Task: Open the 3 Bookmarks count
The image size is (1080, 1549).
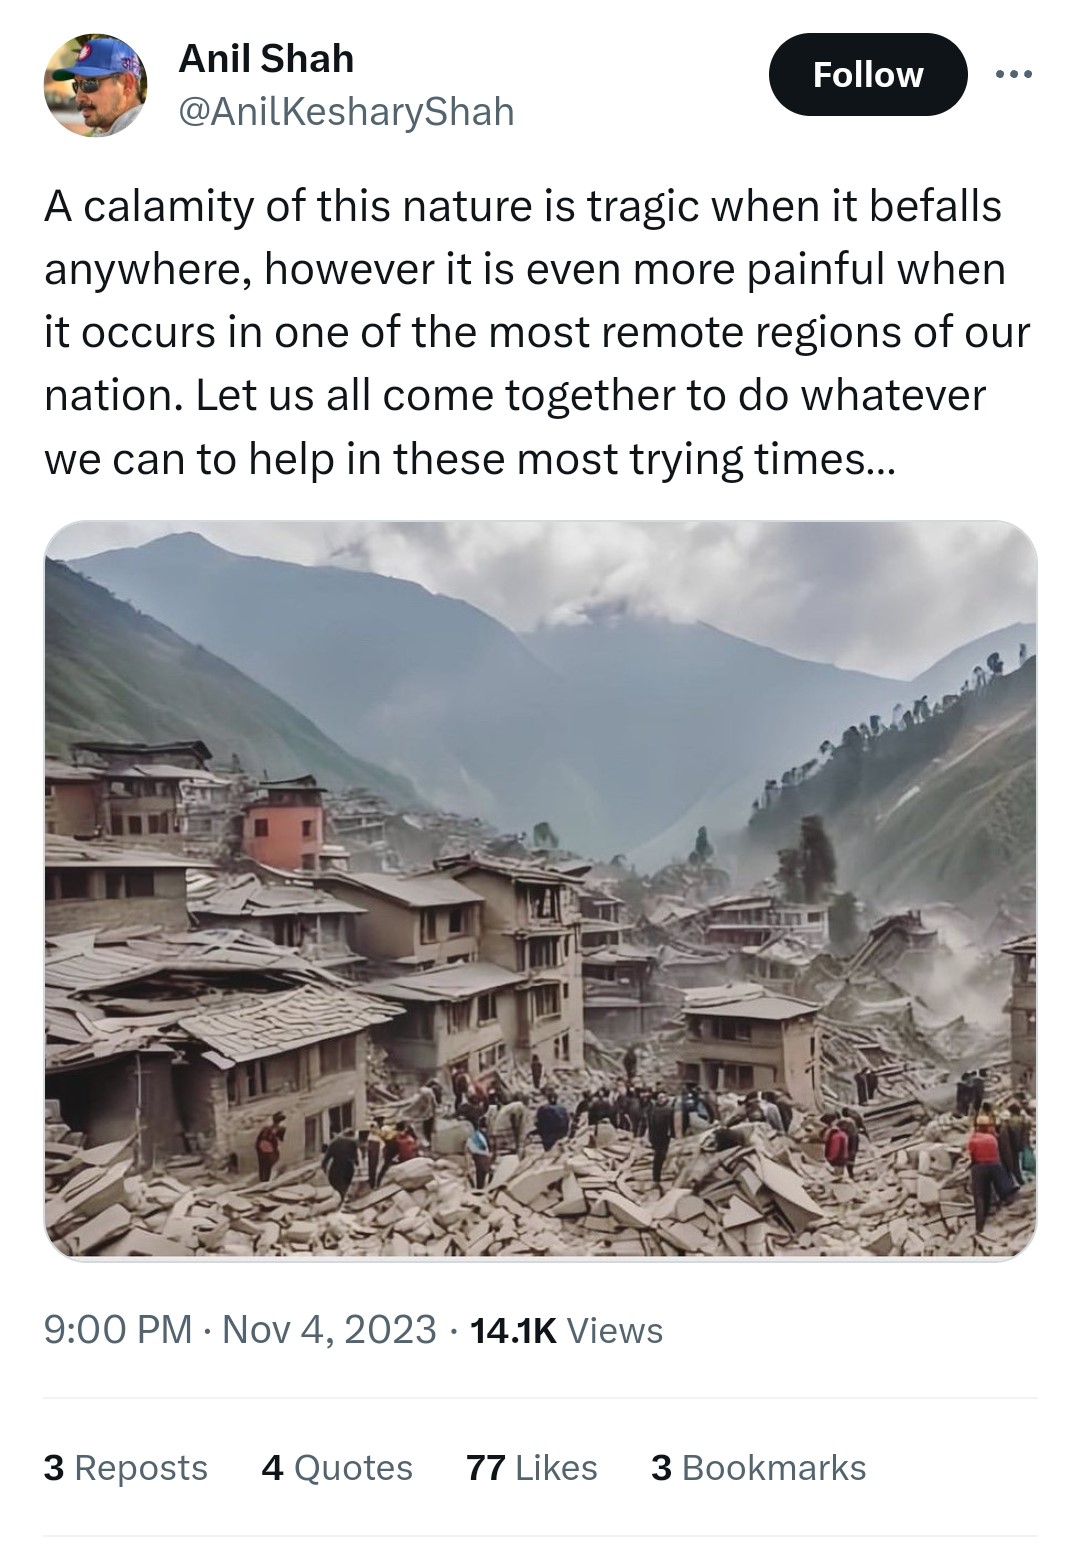Action: click(758, 1467)
